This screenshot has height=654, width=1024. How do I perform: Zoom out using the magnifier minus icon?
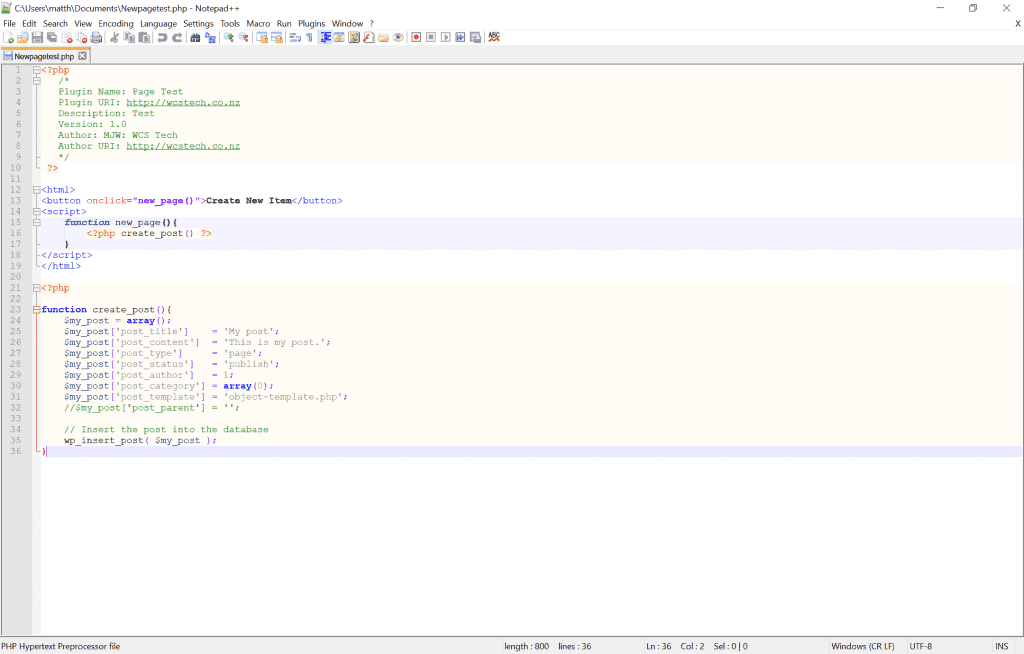[x=244, y=37]
